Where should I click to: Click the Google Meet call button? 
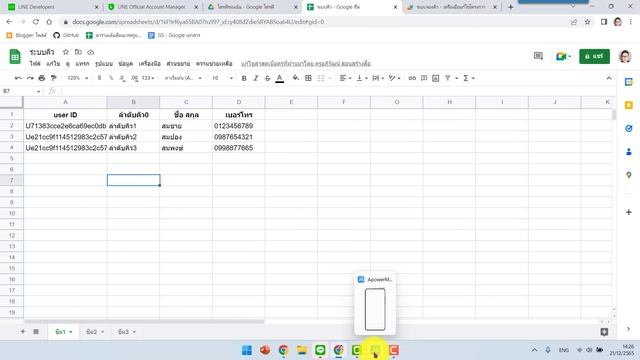[x=563, y=56]
